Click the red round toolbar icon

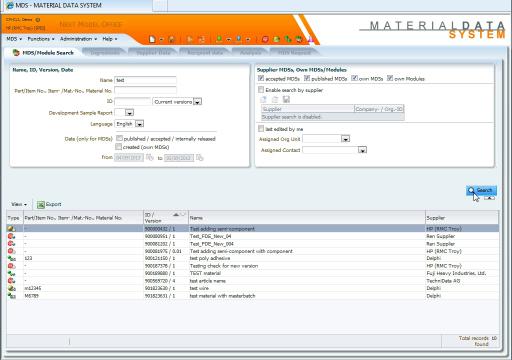pos(265,39)
